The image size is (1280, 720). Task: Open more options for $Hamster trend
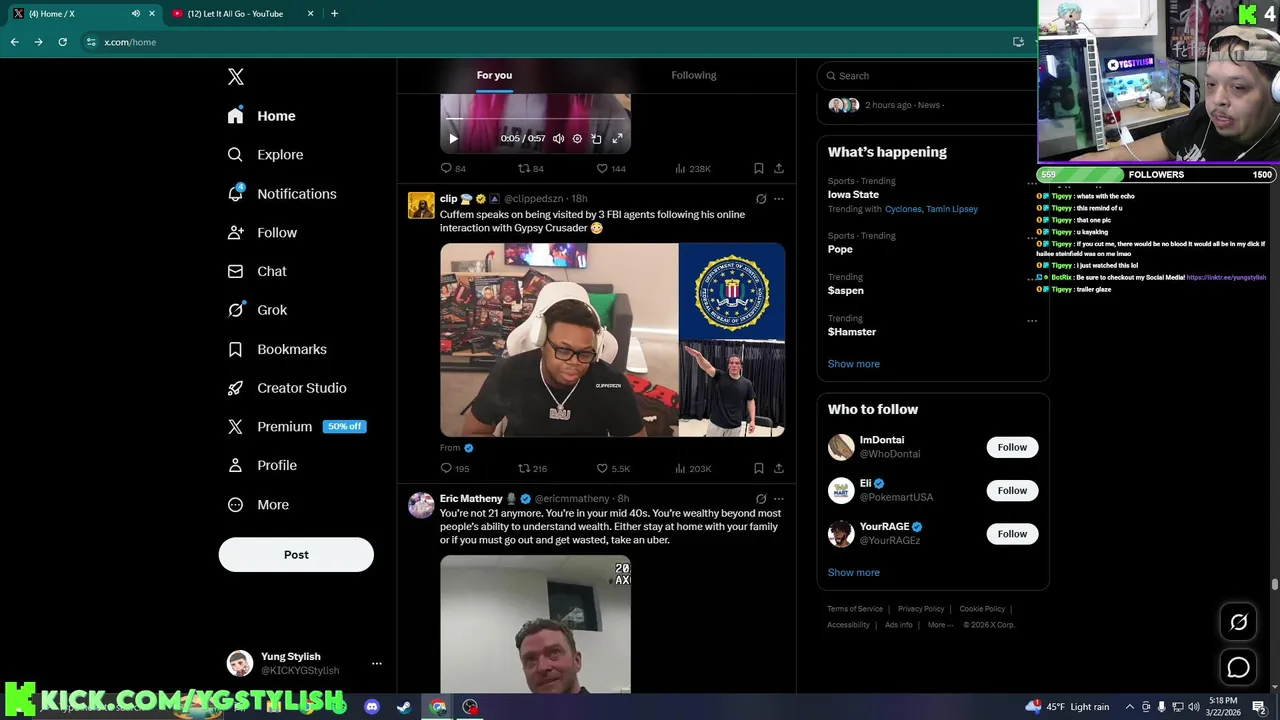coord(1032,321)
